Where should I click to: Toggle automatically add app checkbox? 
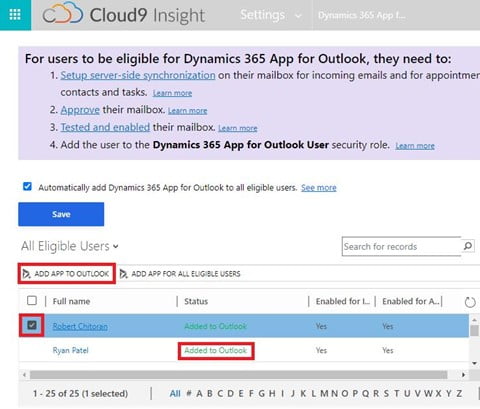pos(27,186)
